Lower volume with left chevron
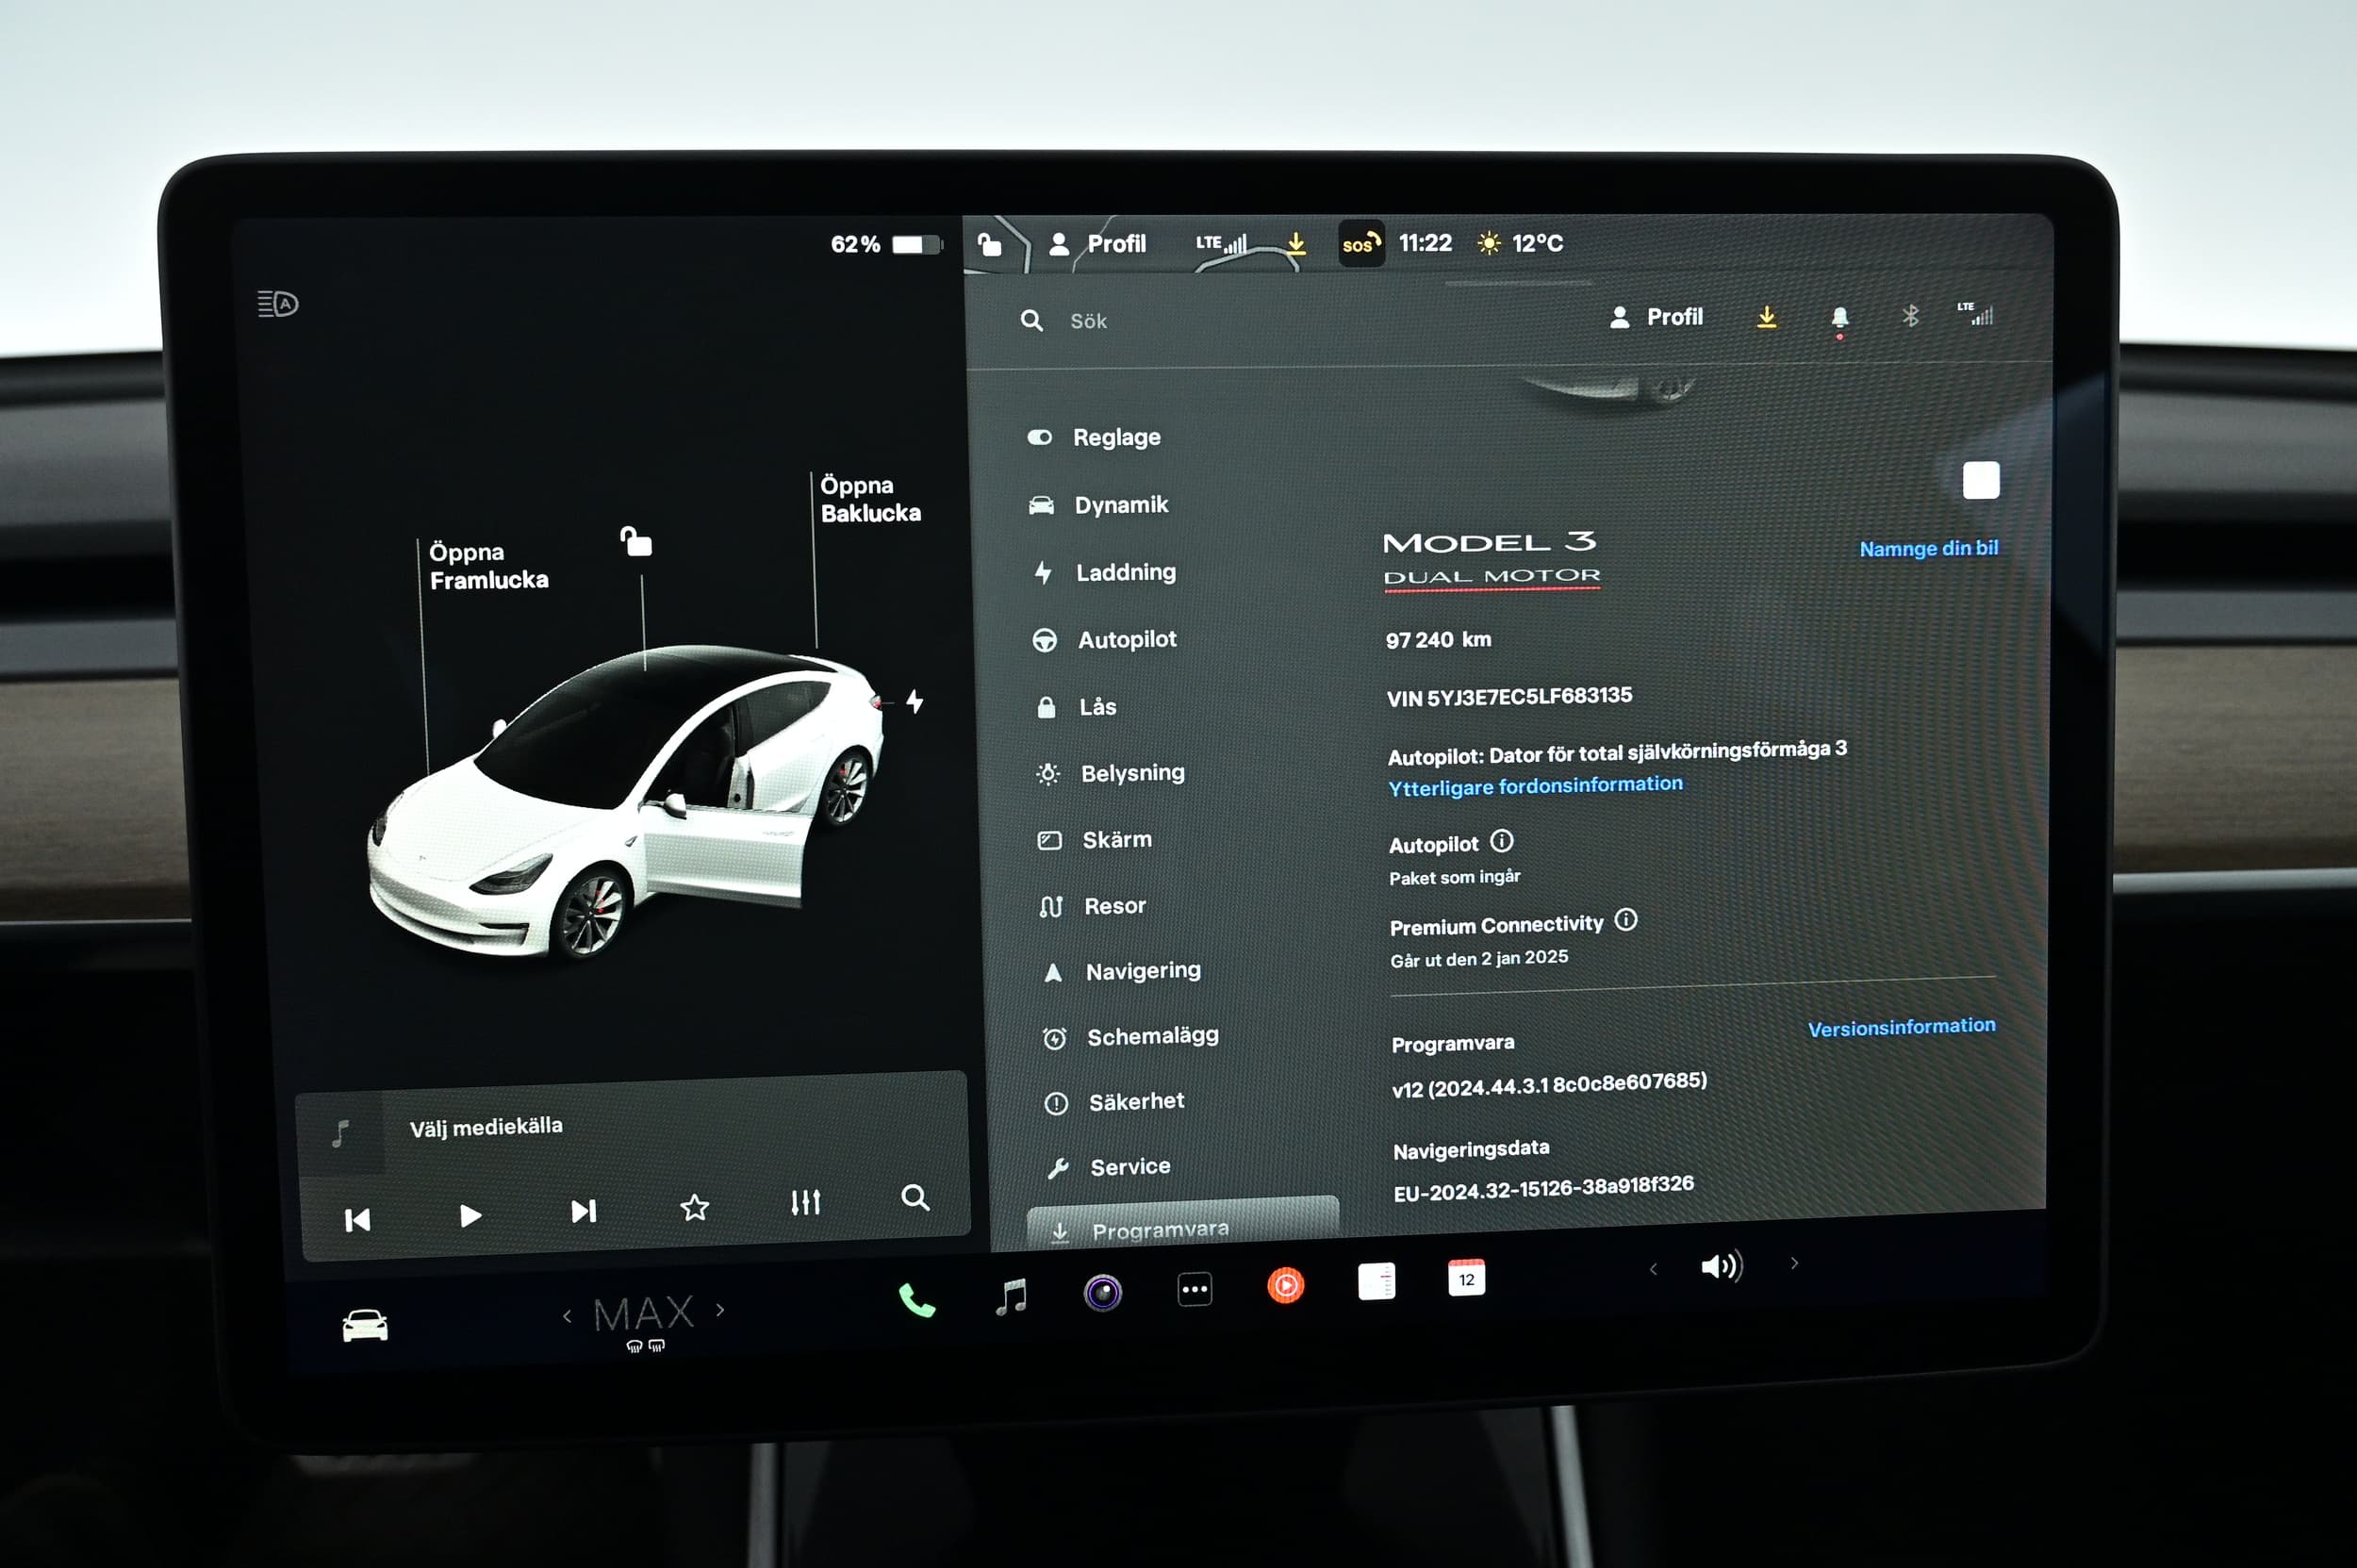2357x1568 pixels. tap(1653, 1269)
